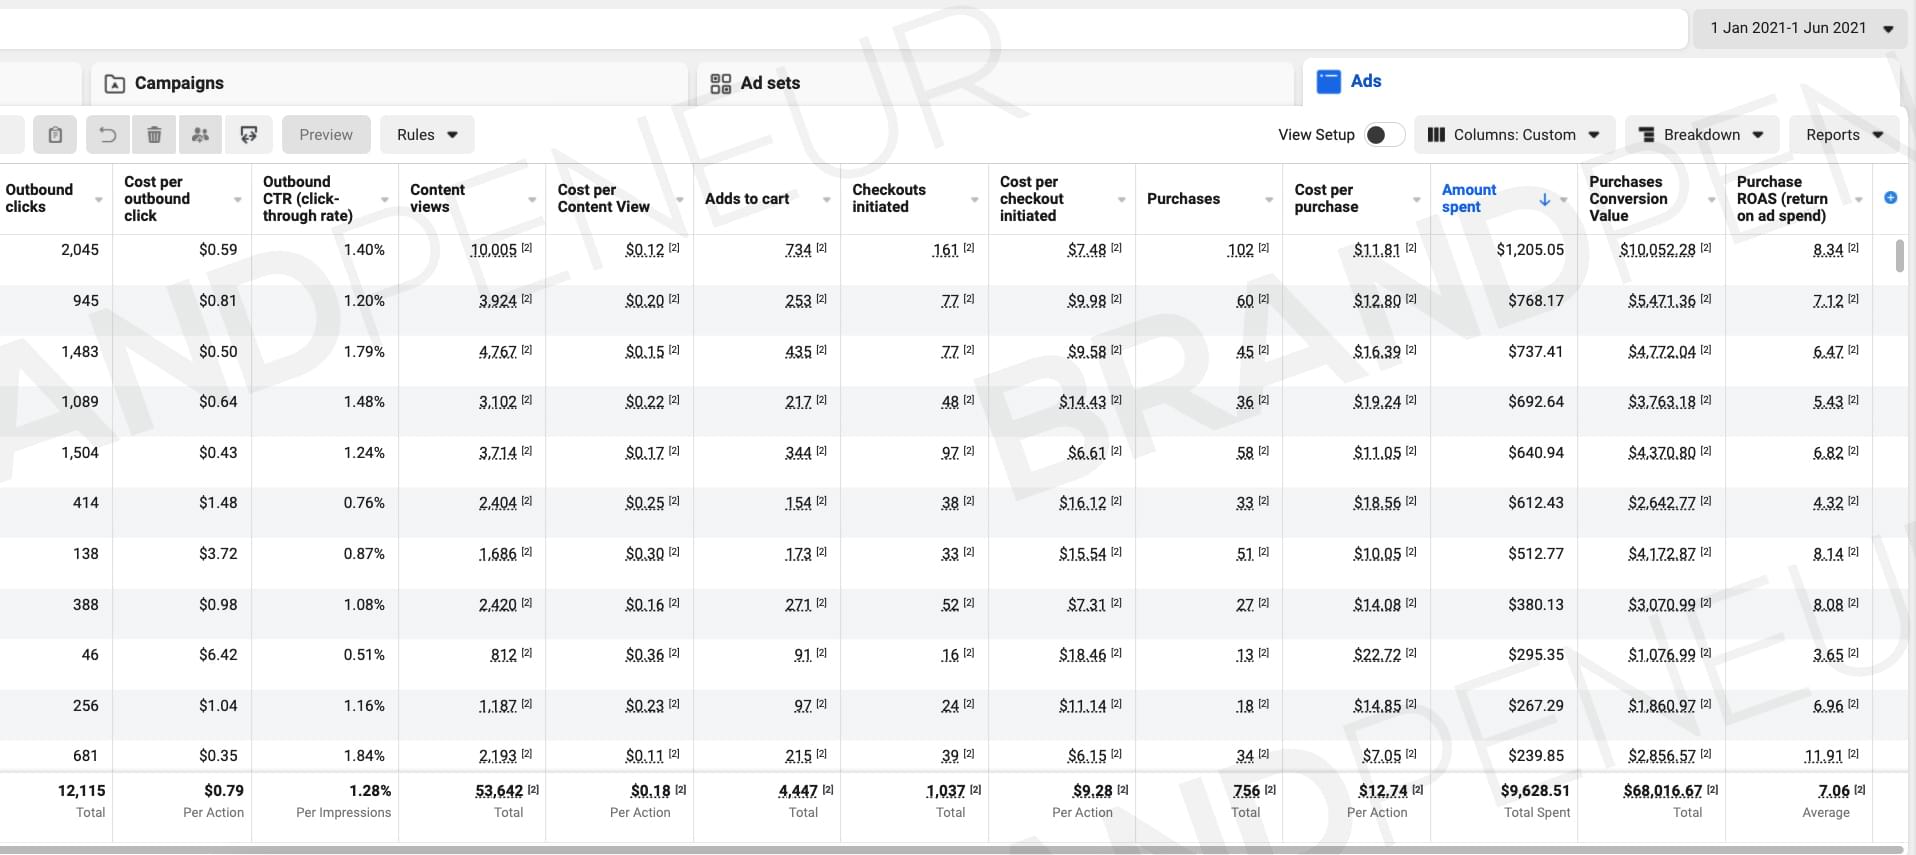This screenshot has width=1916, height=855.
Task: Click the swap arrows icon beside Preview
Action: point(249,135)
